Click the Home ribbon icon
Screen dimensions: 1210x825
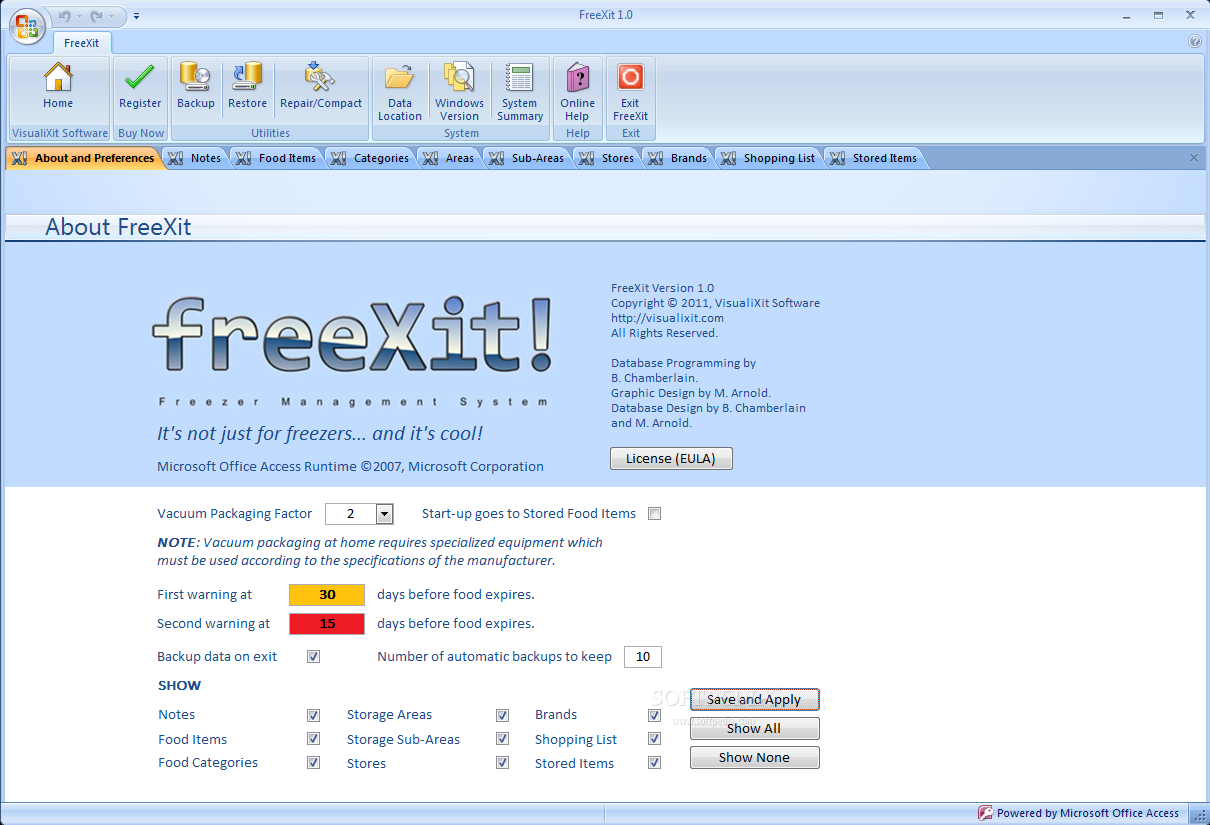(58, 77)
